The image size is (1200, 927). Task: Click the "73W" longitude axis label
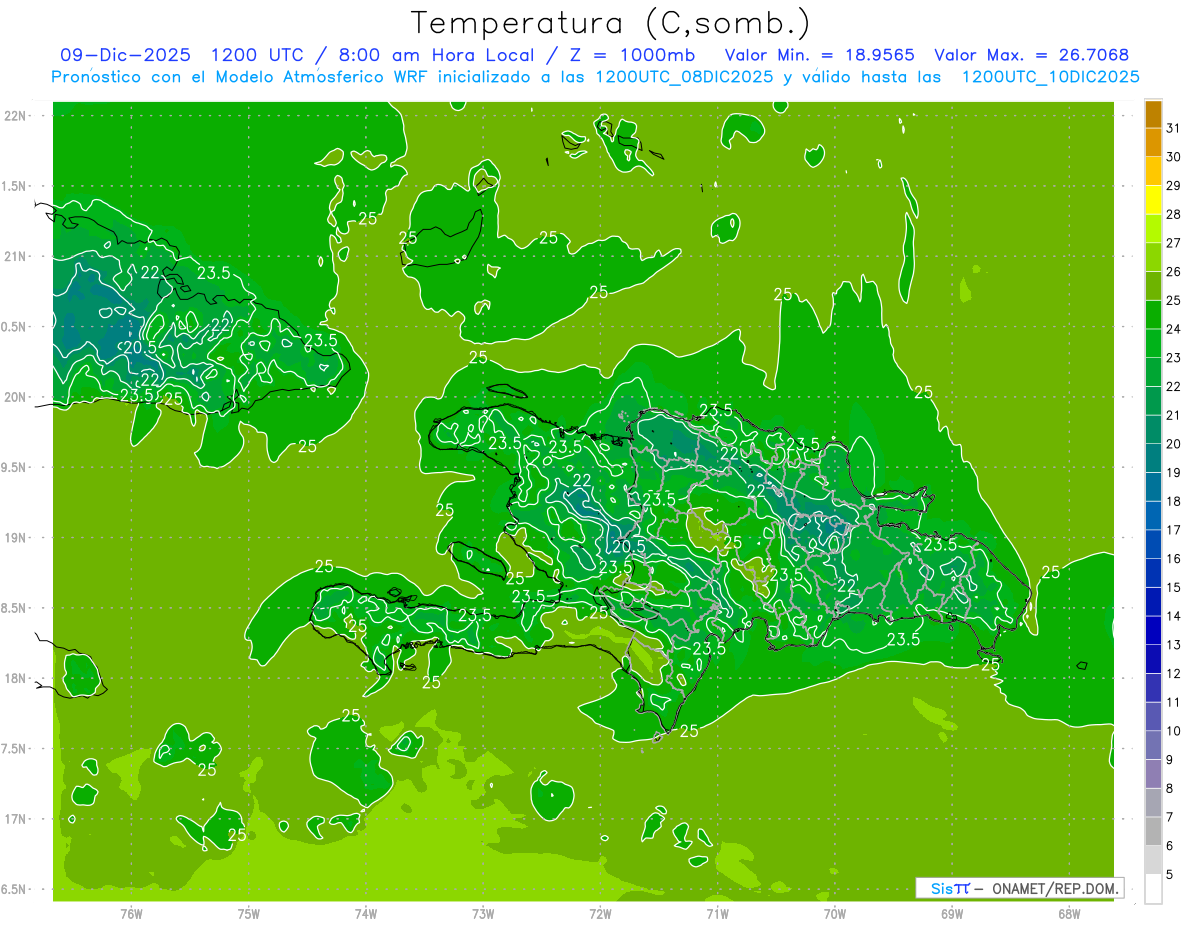pos(483,914)
